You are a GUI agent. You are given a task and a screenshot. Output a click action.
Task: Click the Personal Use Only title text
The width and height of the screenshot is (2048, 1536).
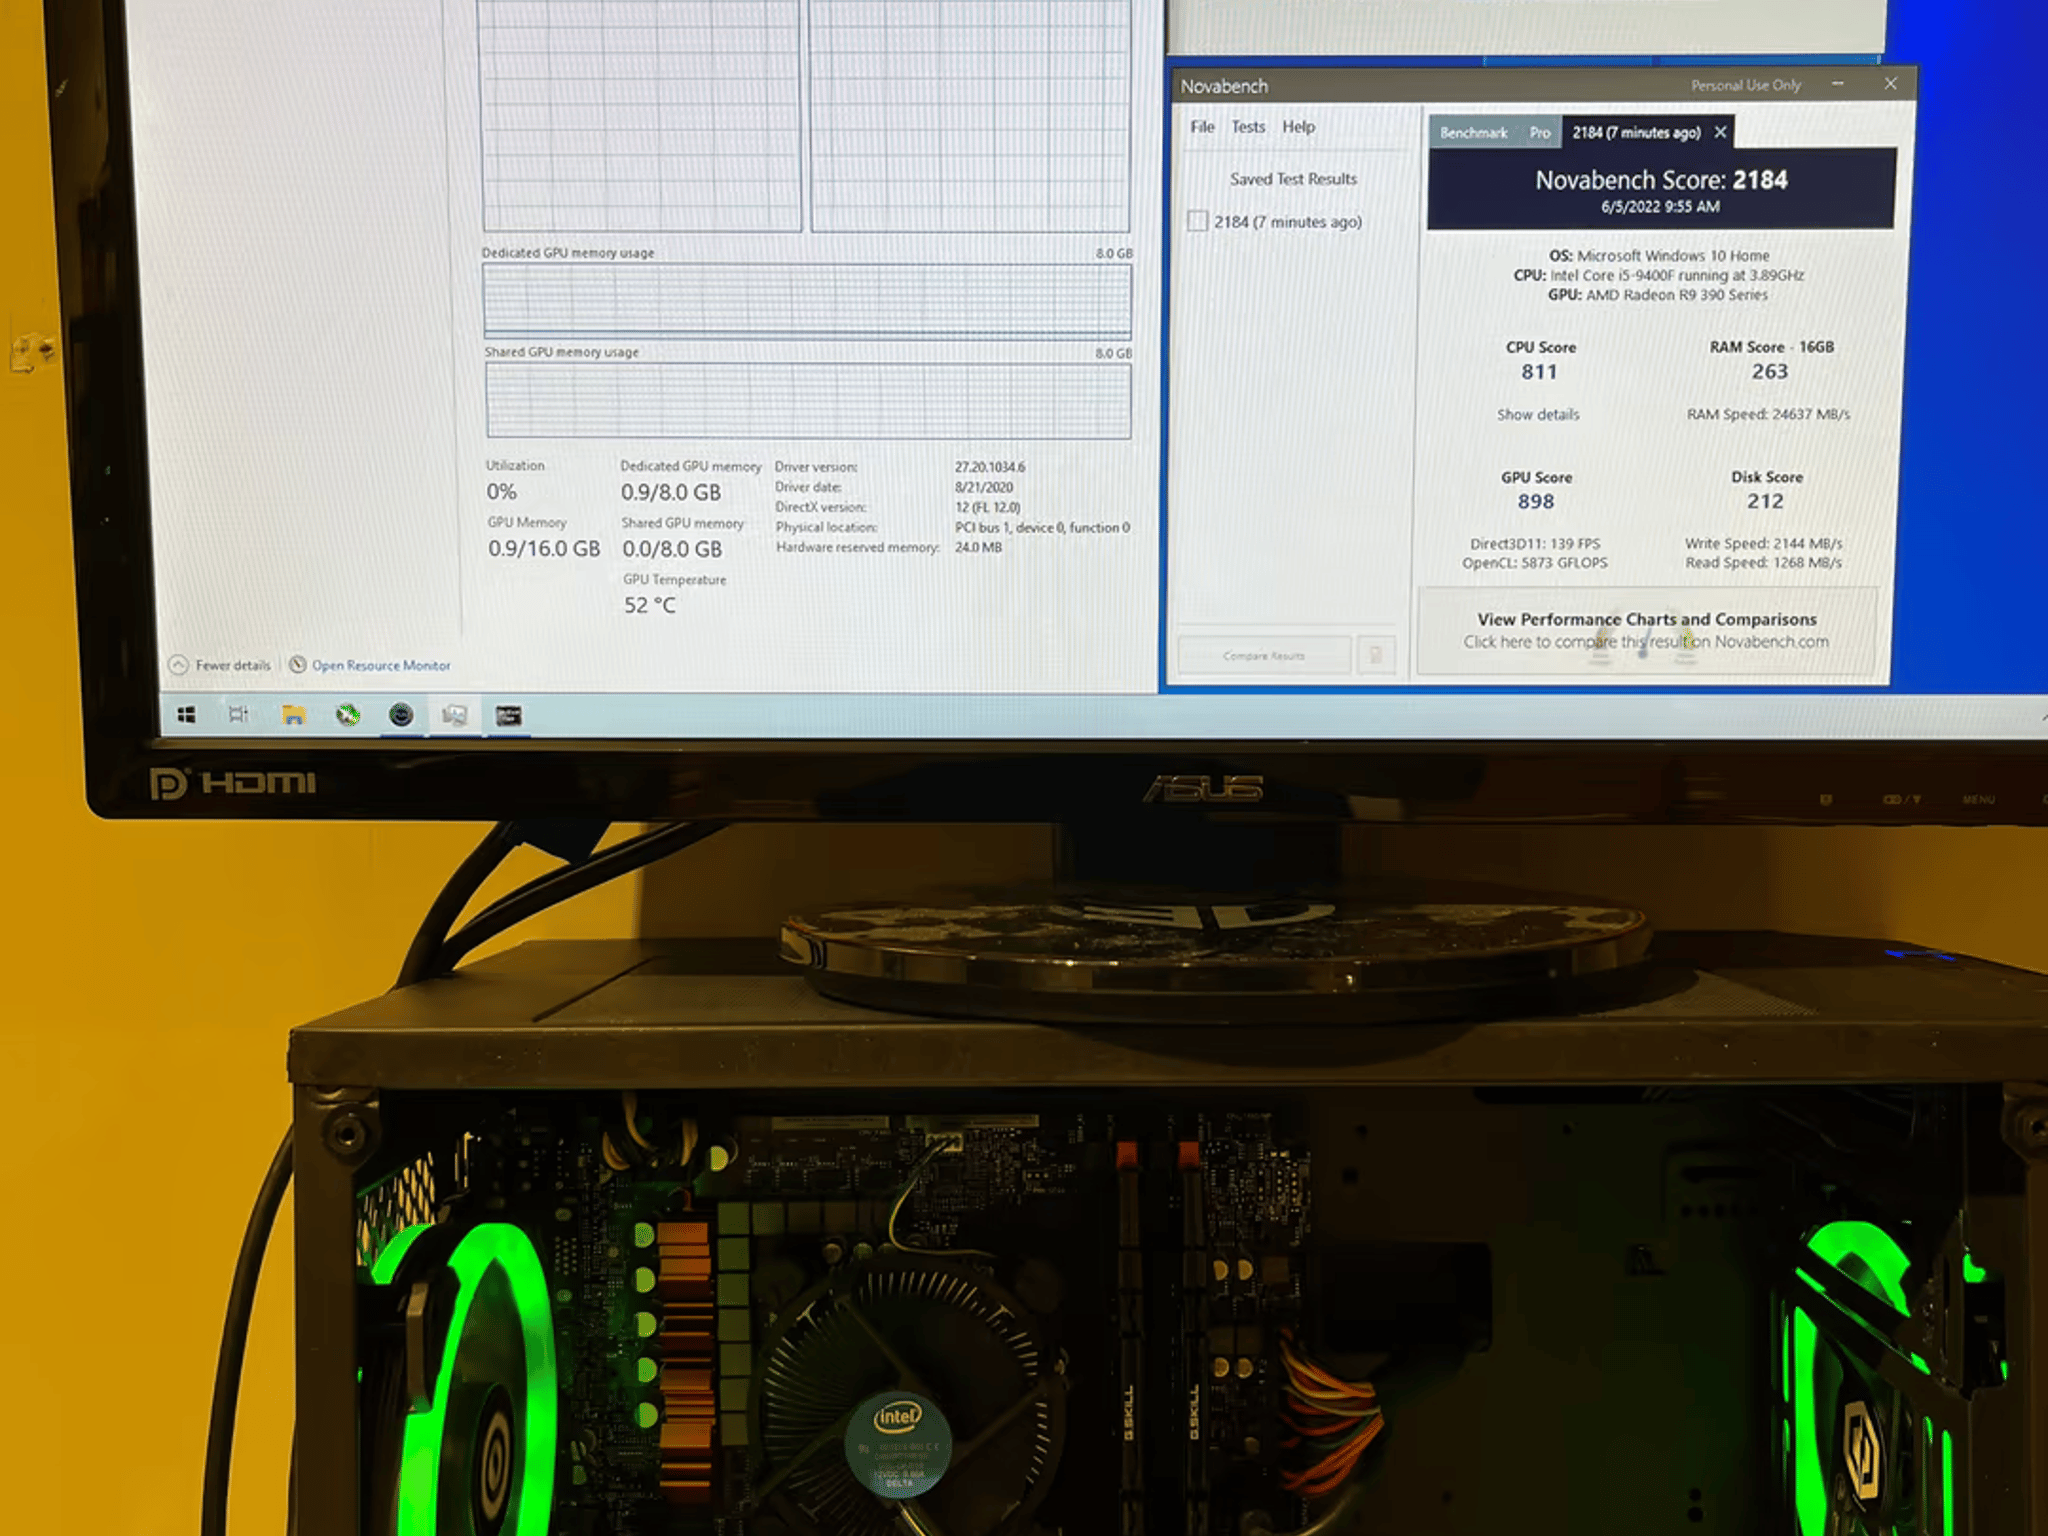pos(1745,85)
